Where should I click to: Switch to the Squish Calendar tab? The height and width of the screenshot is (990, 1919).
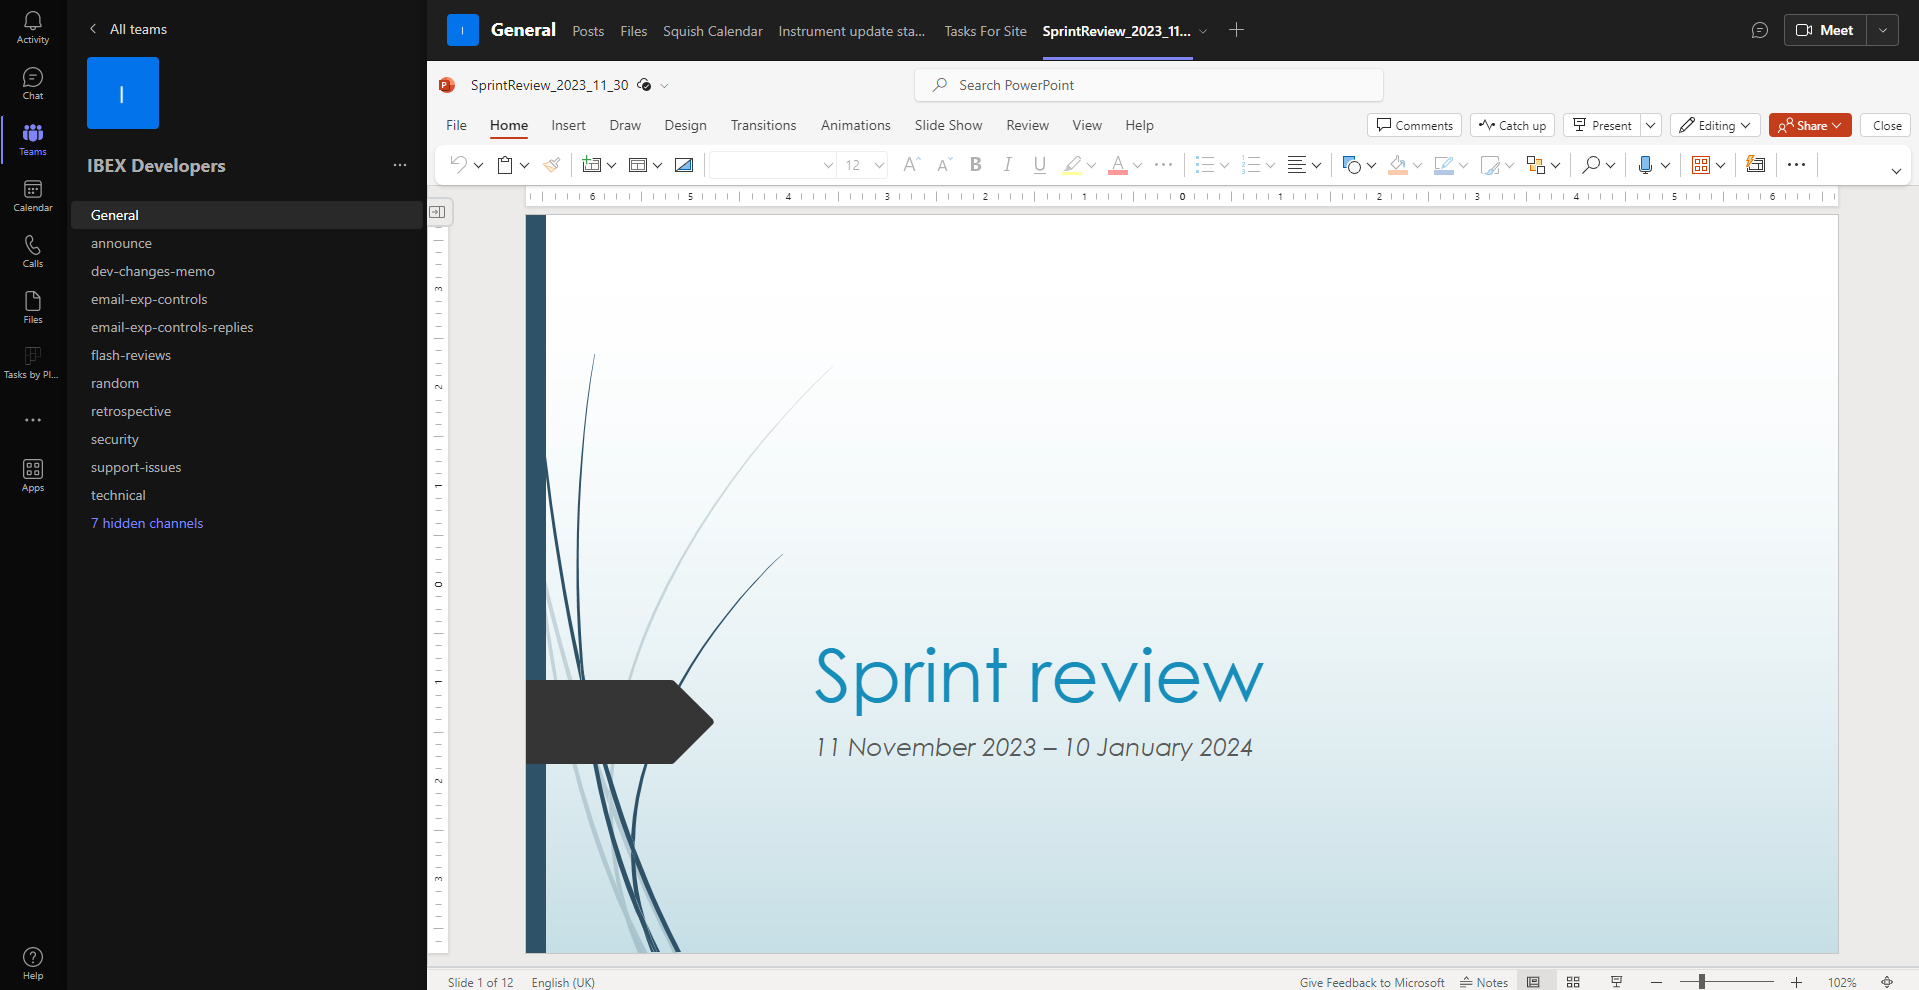click(712, 31)
